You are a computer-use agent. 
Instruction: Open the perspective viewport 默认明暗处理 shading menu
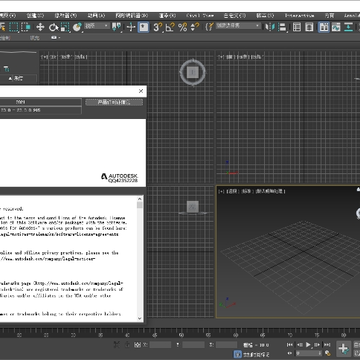coord(270,191)
